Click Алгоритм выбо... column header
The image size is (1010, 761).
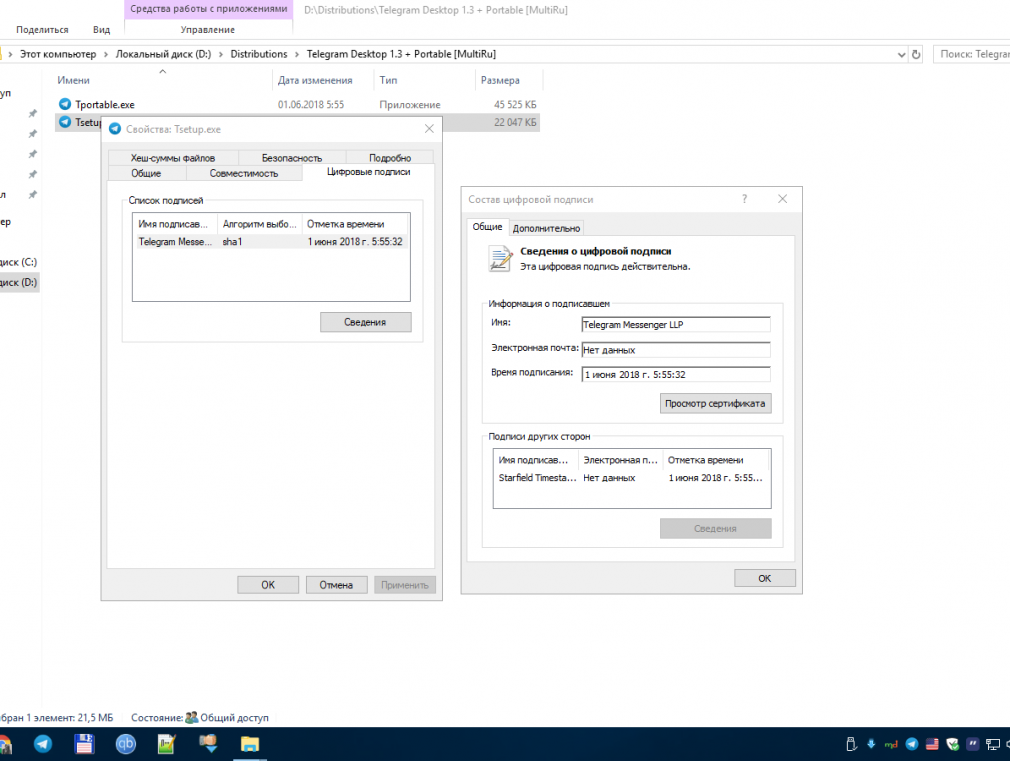[259, 224]
